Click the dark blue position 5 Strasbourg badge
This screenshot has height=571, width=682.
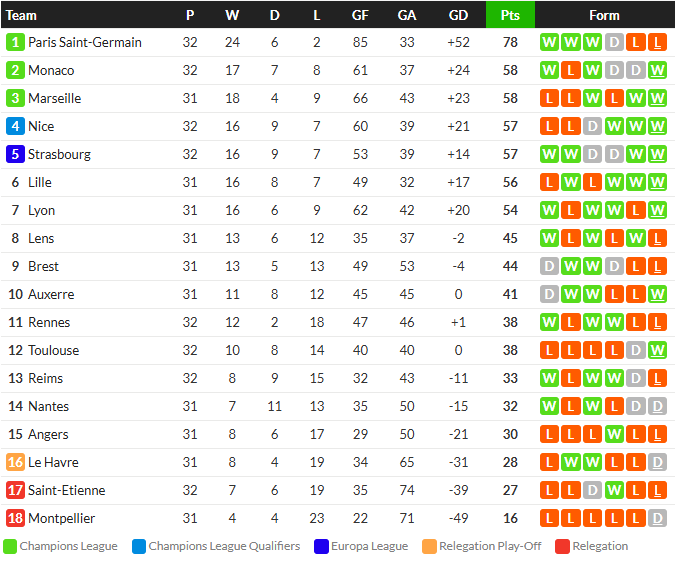[15, 154]
